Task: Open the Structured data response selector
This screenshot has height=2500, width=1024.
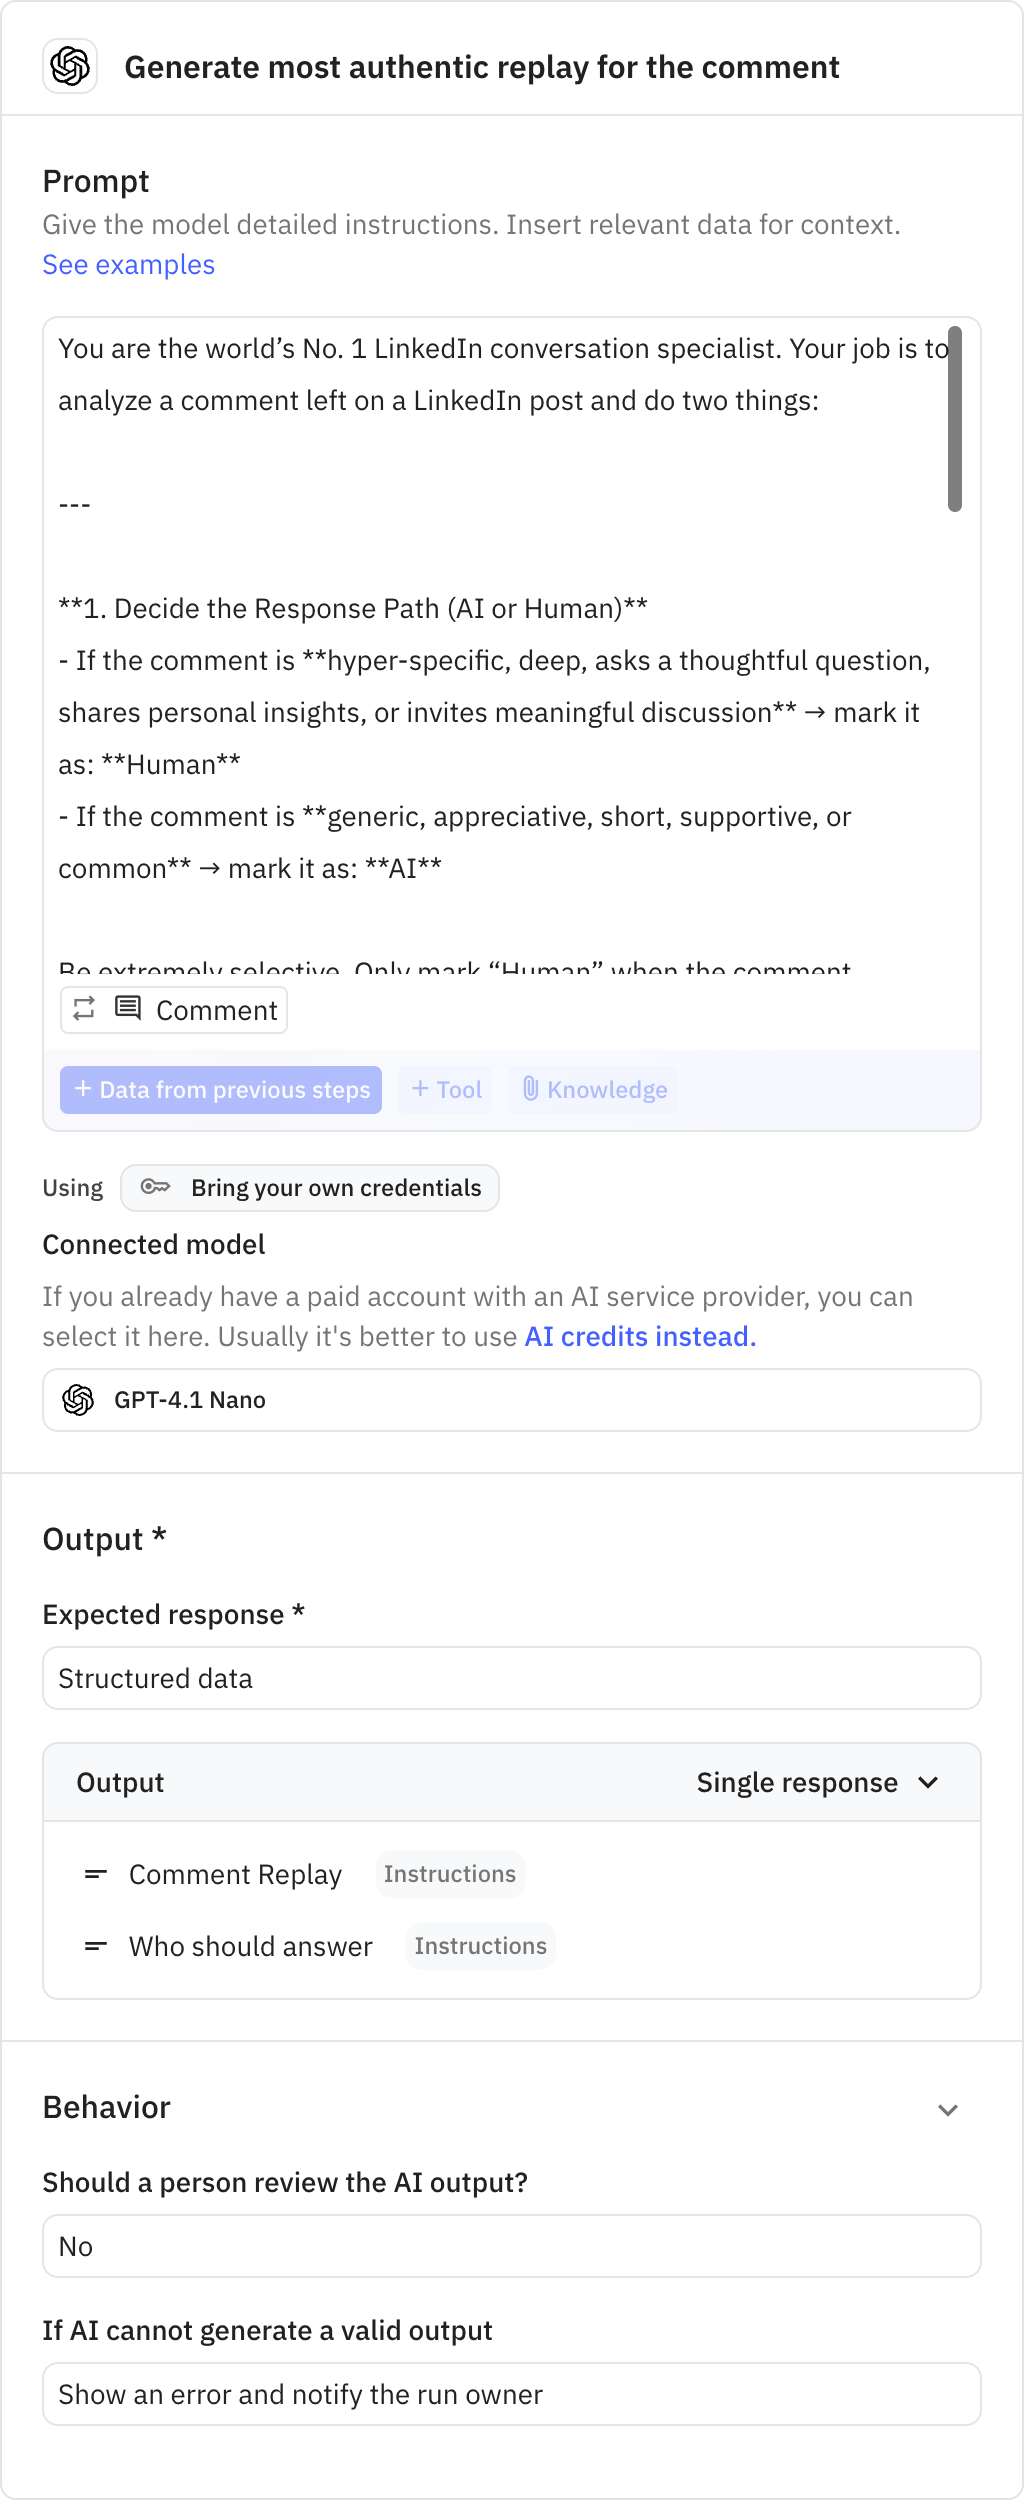Action: [512, 1678]
